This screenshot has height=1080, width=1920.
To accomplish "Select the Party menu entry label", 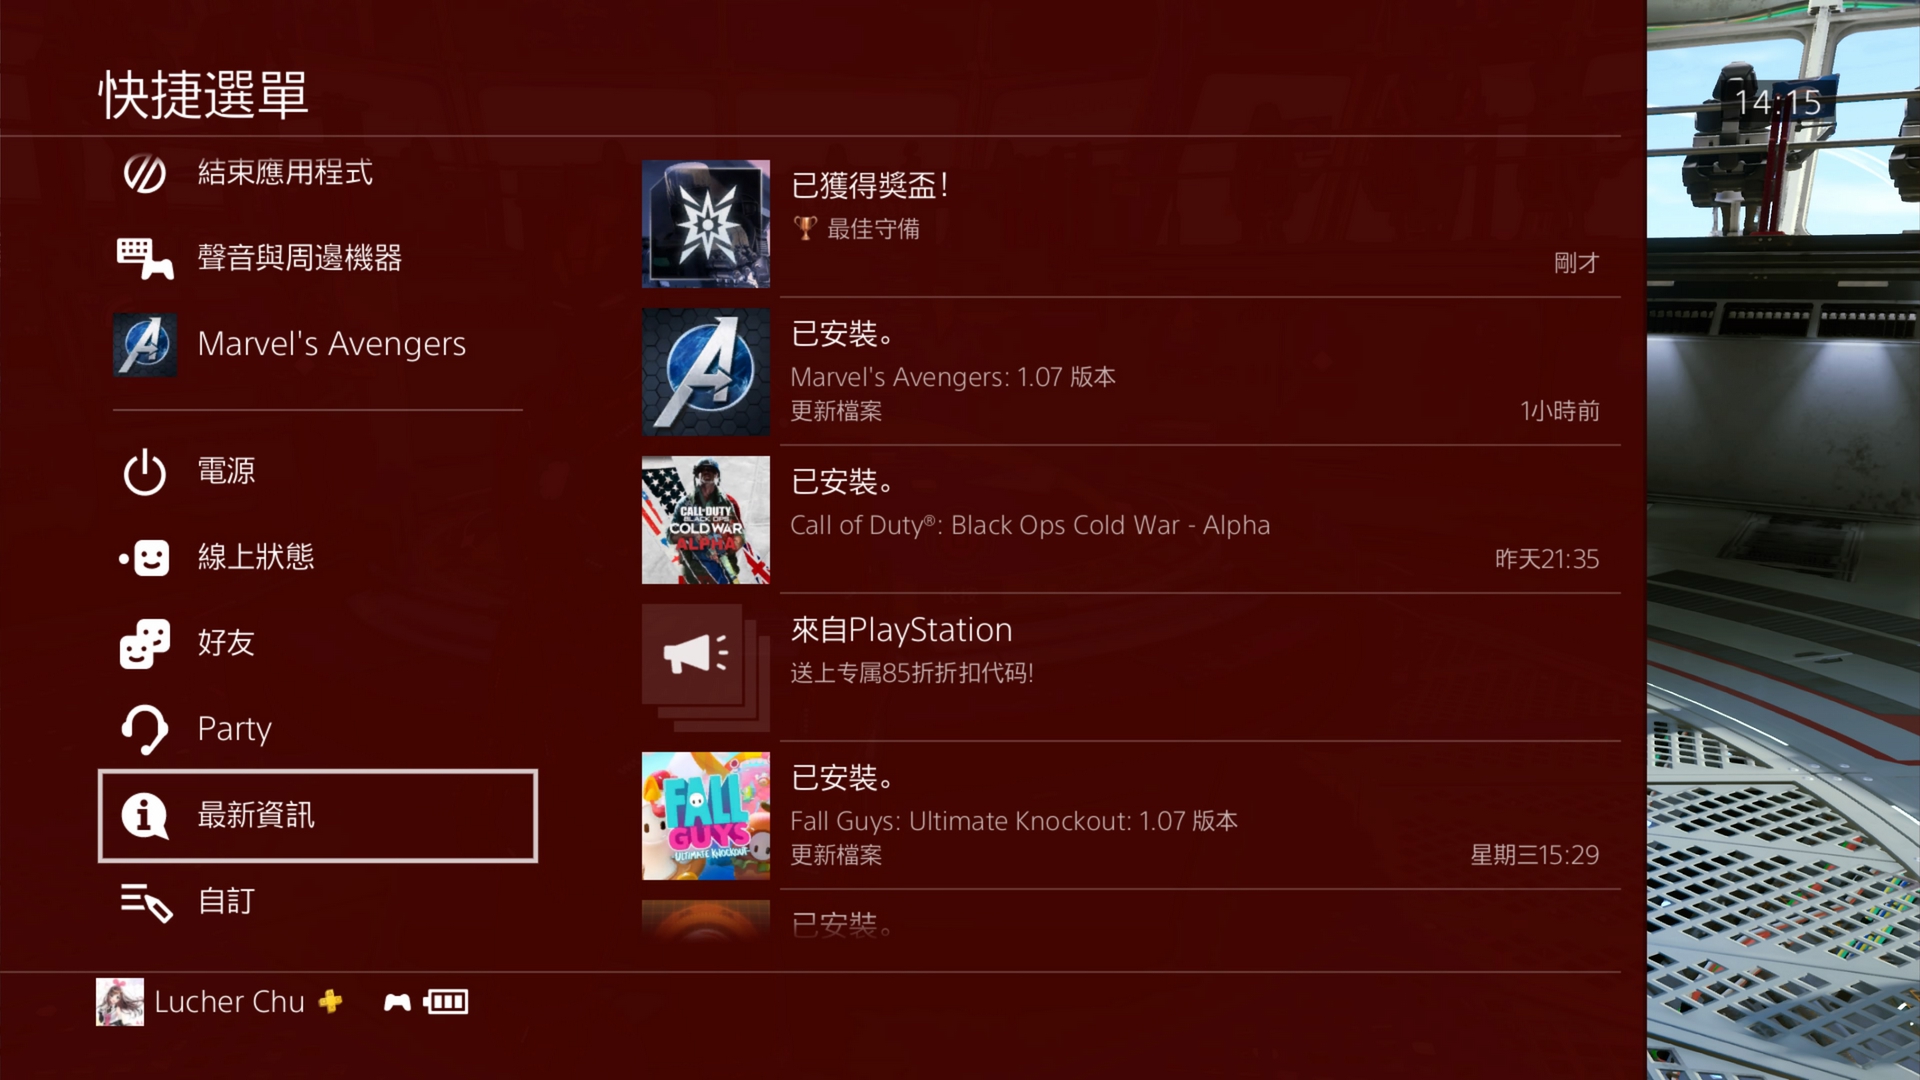I will coord(234,729).
